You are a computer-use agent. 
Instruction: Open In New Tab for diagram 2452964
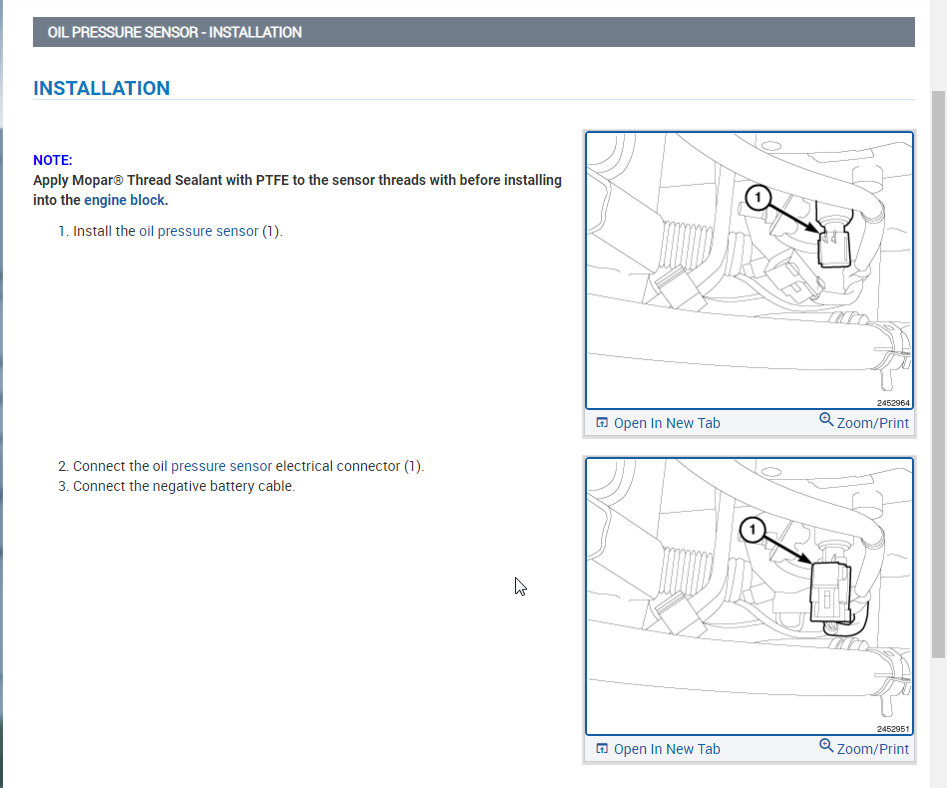[667, 423]
